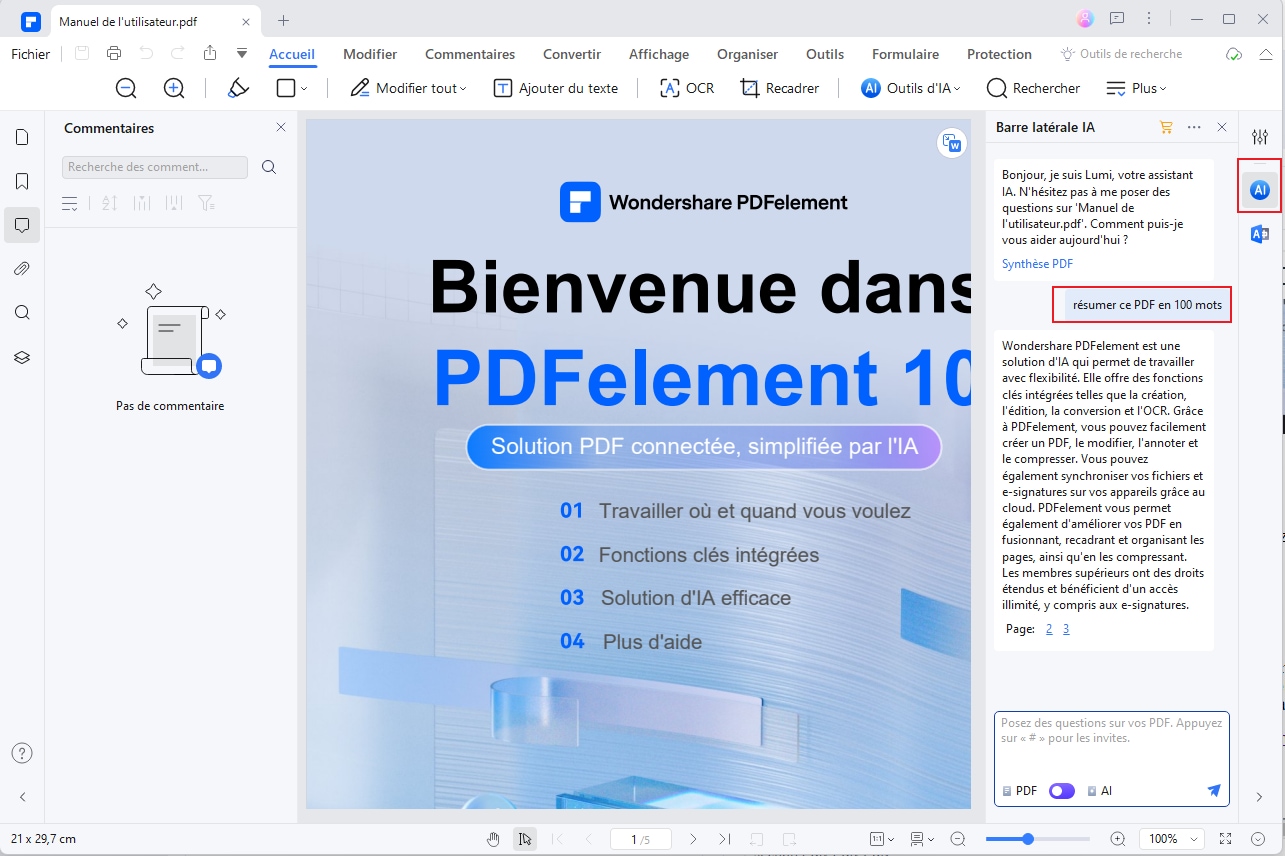Click the Synthèse PDF link

point(1037,264)
